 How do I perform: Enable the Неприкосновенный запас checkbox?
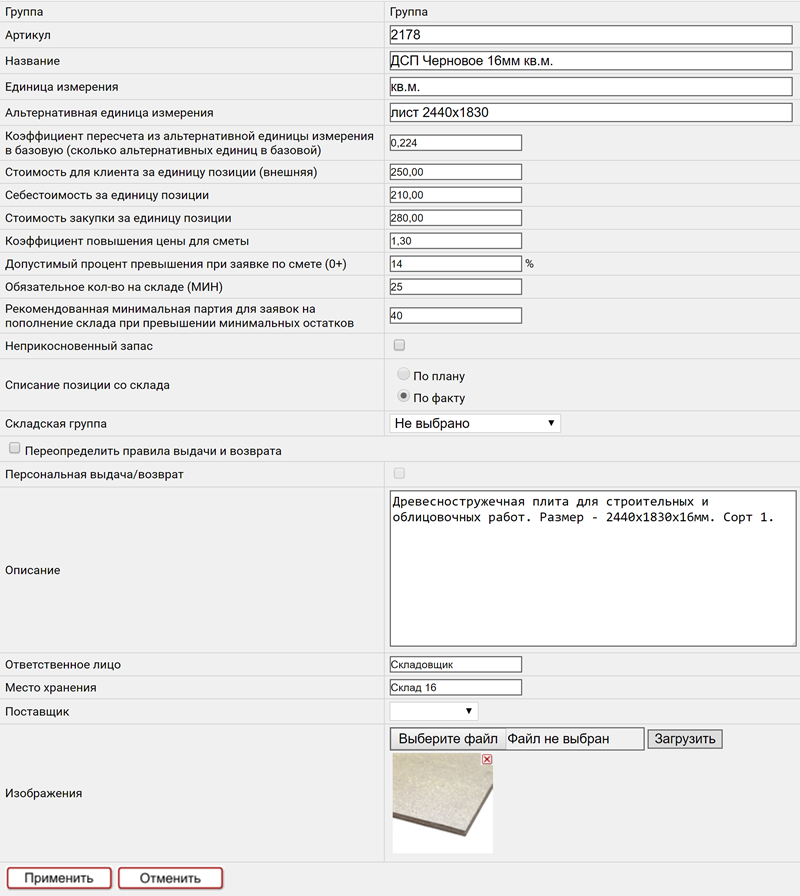(400, 345)
